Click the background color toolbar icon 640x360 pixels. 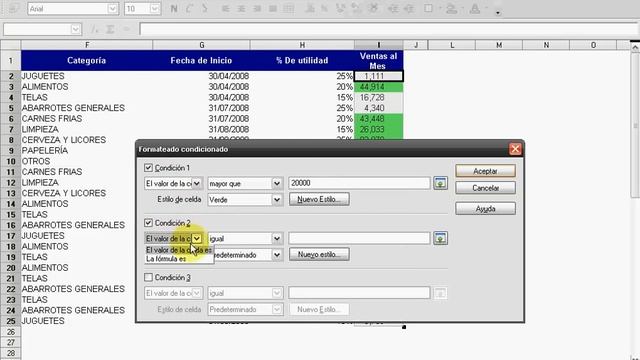[x=451, y=9]
